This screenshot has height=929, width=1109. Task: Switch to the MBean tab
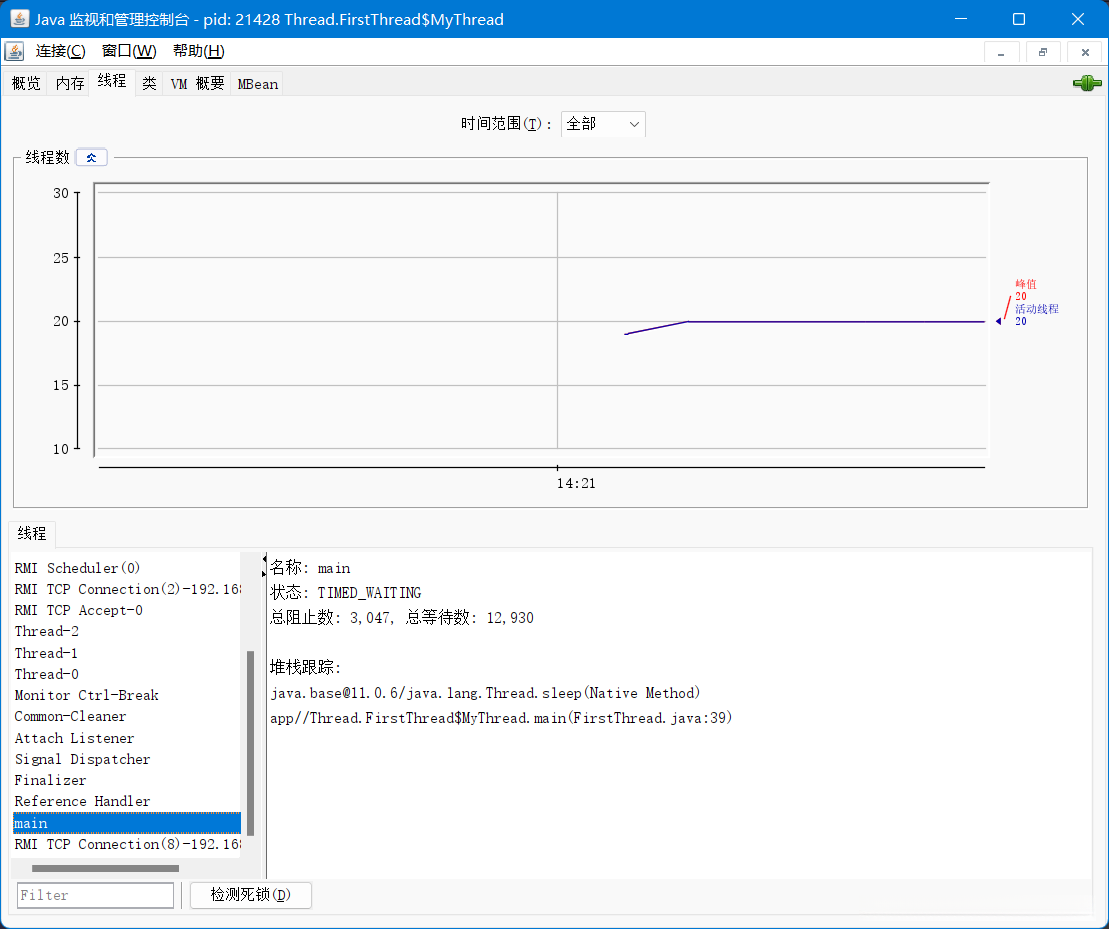[x=257, y=84]
